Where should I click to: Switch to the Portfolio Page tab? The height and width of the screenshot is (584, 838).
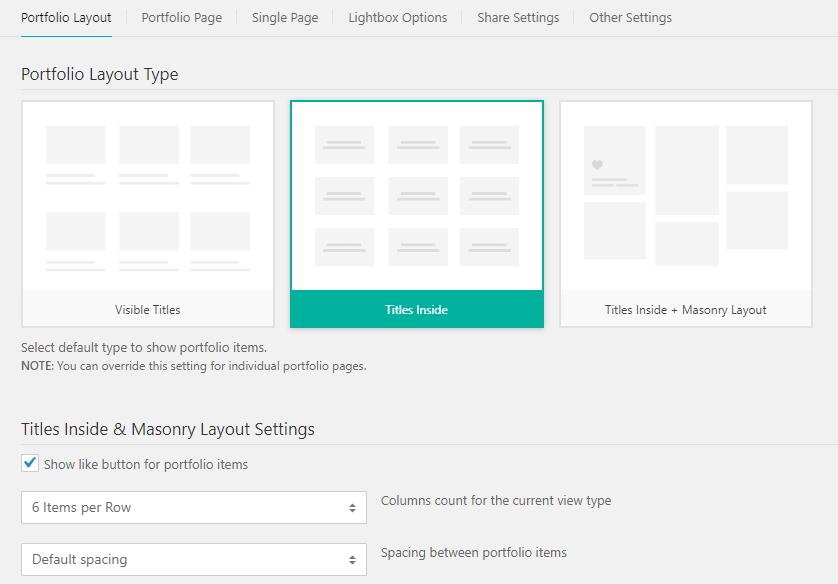coord(182,18)
